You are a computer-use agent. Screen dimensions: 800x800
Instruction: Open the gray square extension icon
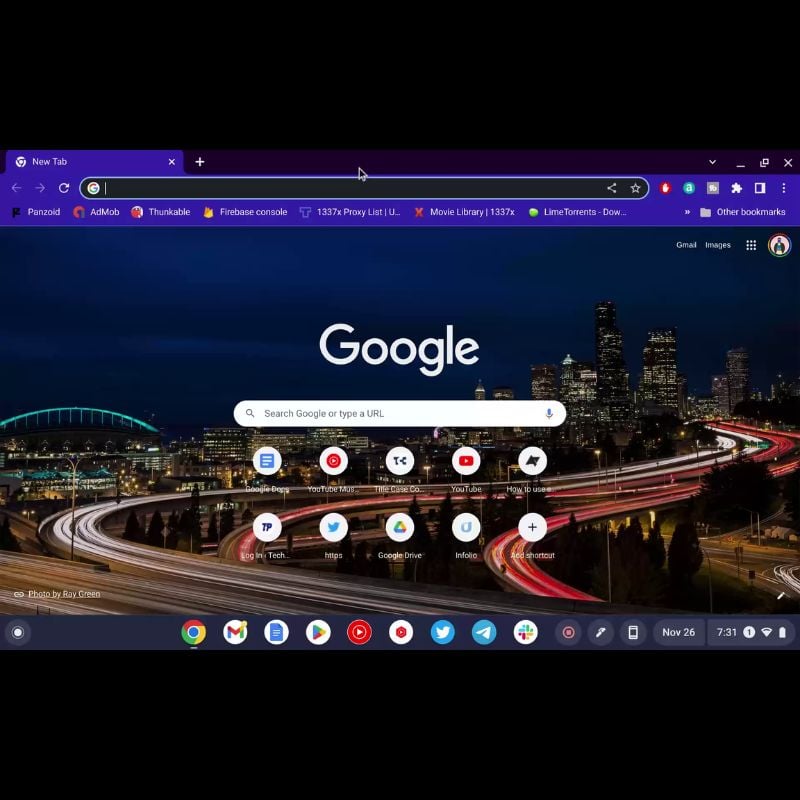(713, 188)
